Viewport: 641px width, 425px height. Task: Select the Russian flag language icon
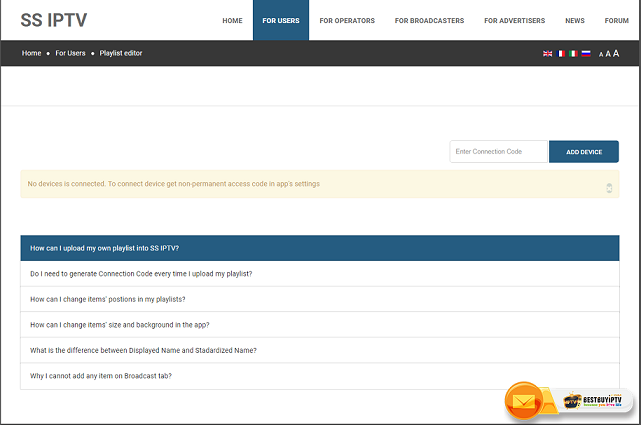pyautogui.click(x=586, y=53)
